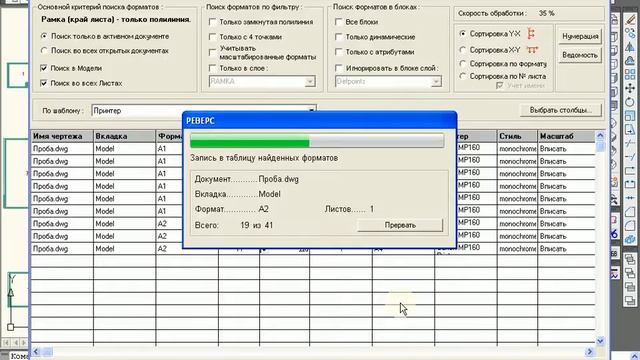The image size is (640, 360).
Task: Select the Offset tool
Action: [x=630, y=60]
